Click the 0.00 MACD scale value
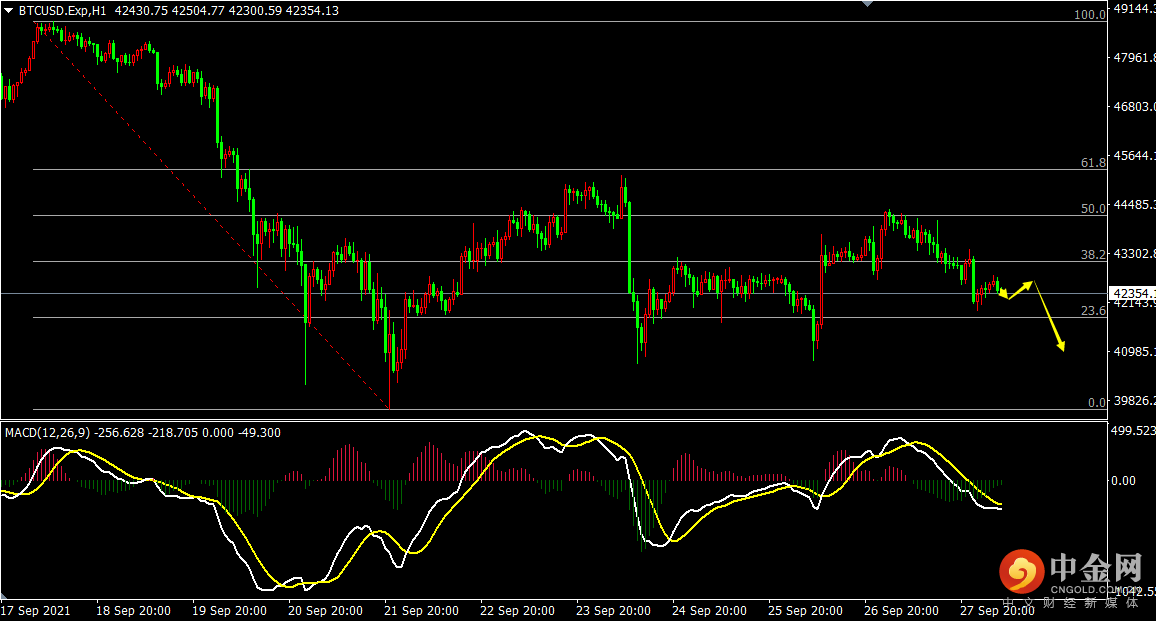This screenshot has height=621, width=1156. pos(1123,481)
